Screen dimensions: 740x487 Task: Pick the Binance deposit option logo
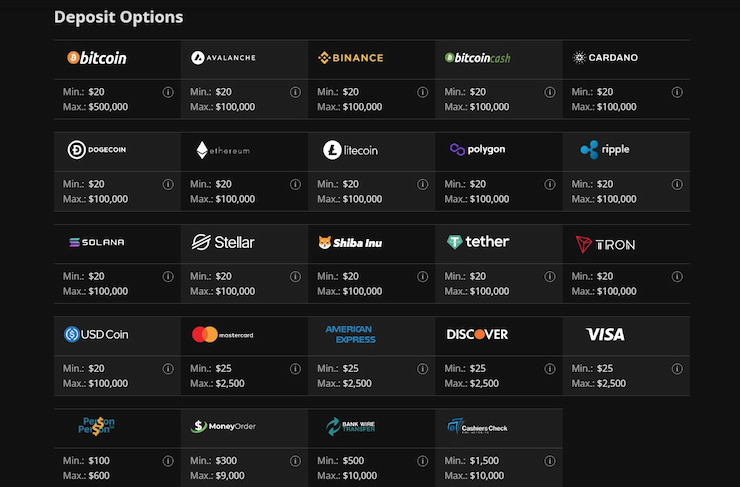click(x=351, y=58)
